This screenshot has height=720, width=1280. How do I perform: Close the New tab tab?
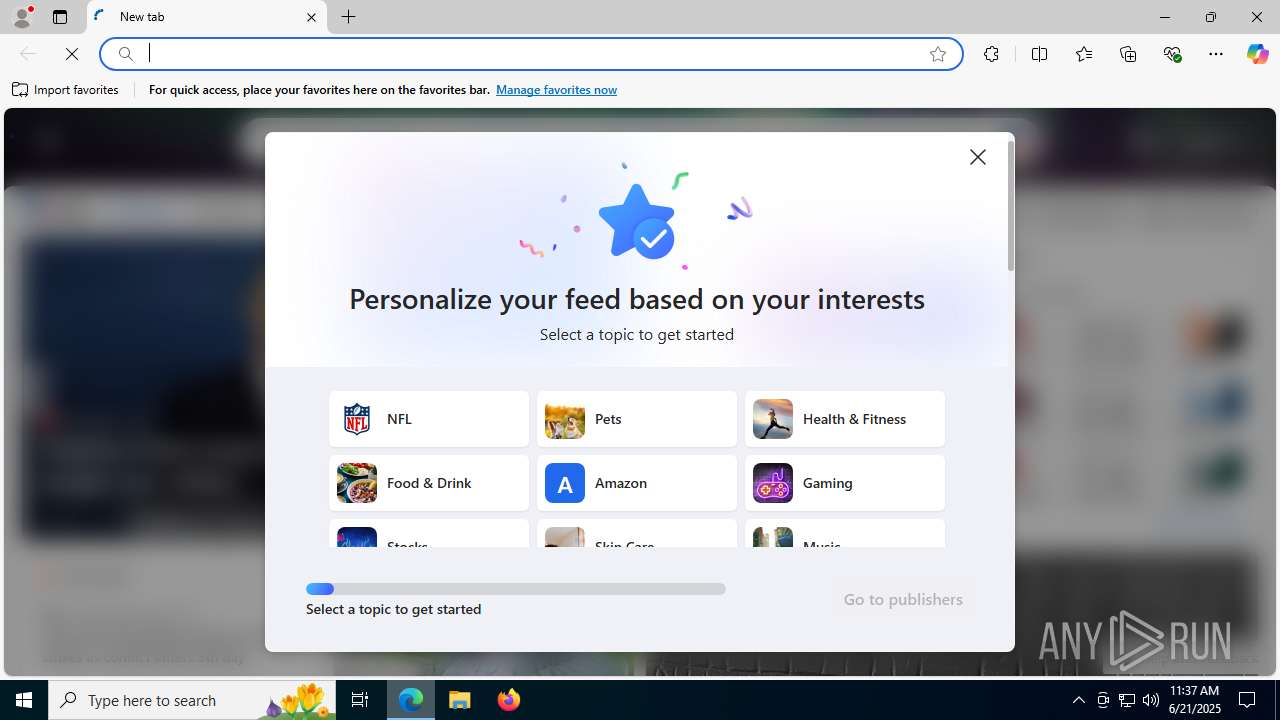tap(311, 17)
